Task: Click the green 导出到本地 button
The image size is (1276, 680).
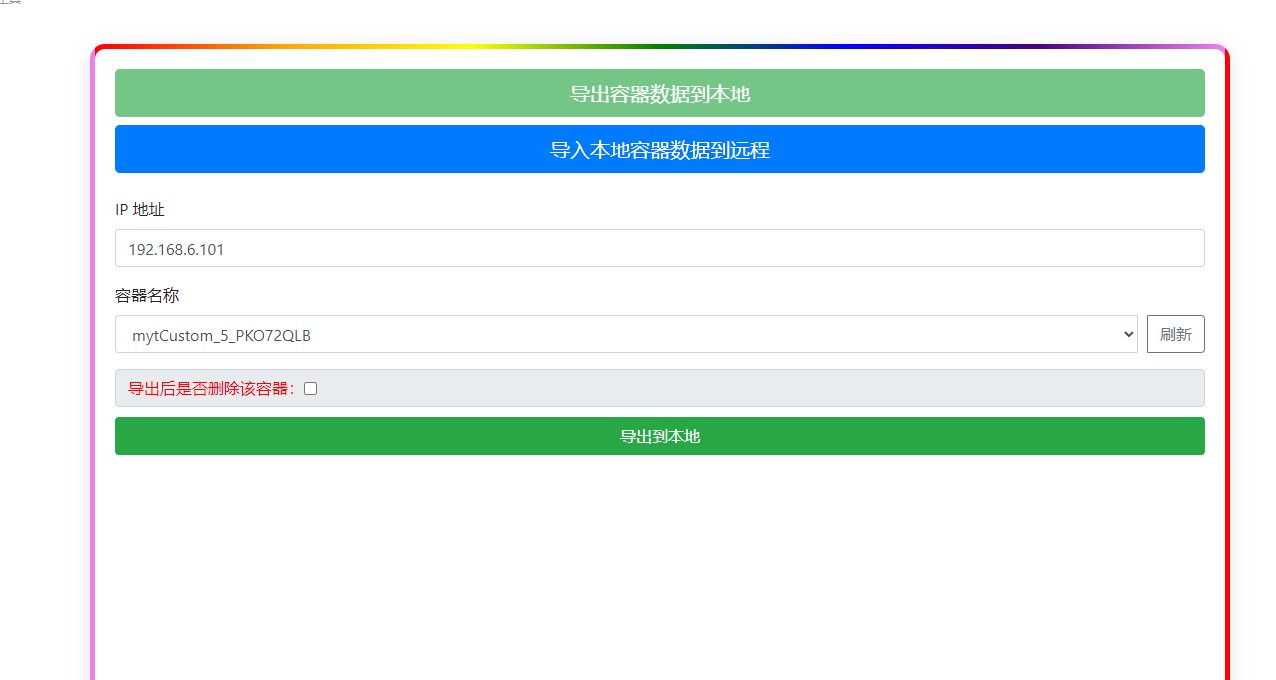Action: [659, 436]
